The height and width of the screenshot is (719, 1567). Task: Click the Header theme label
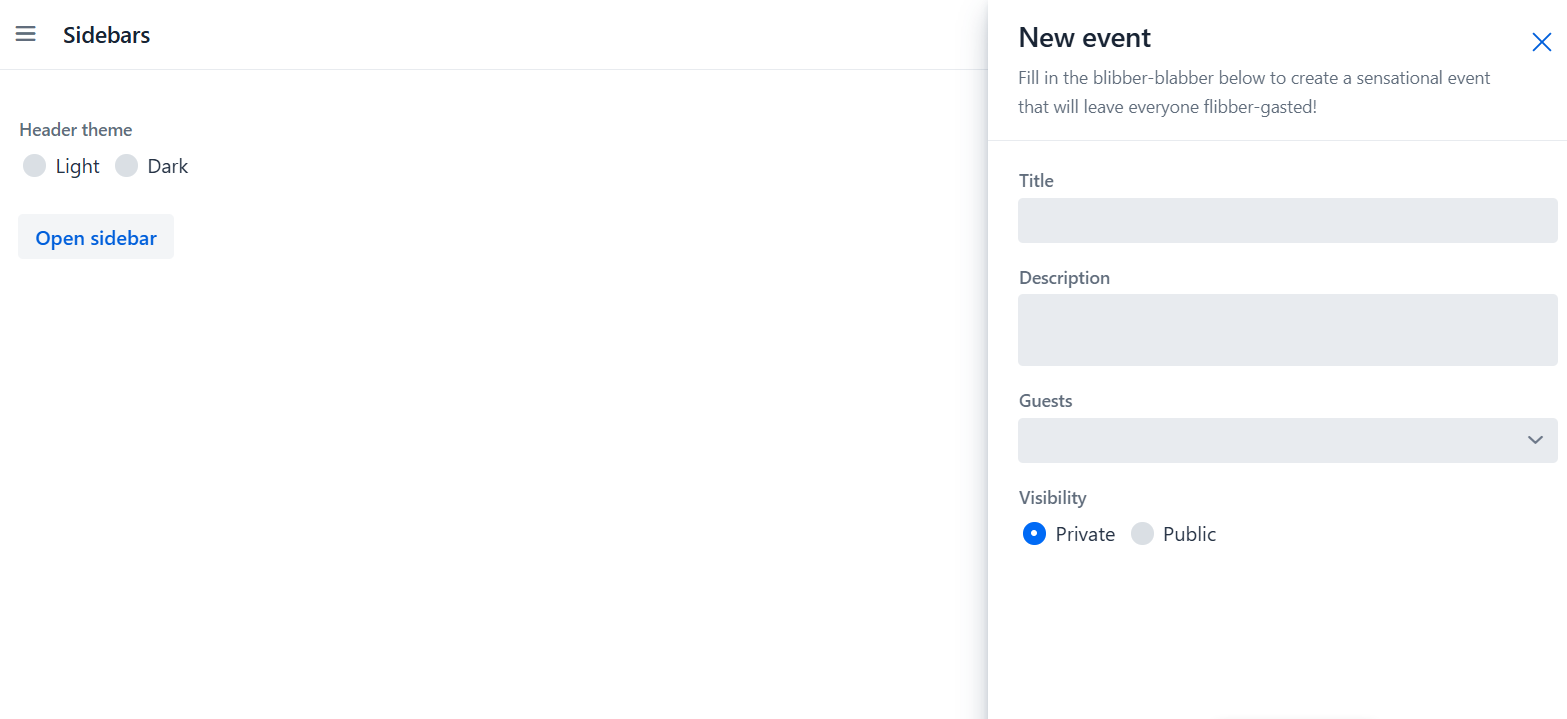pos(76,130)
